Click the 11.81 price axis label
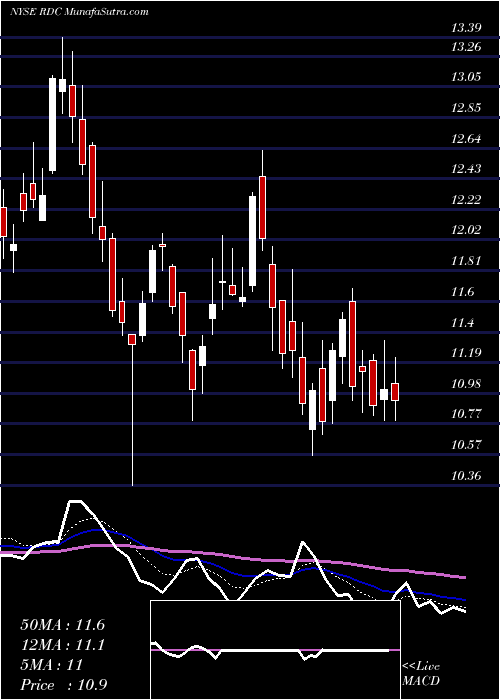 466,261
